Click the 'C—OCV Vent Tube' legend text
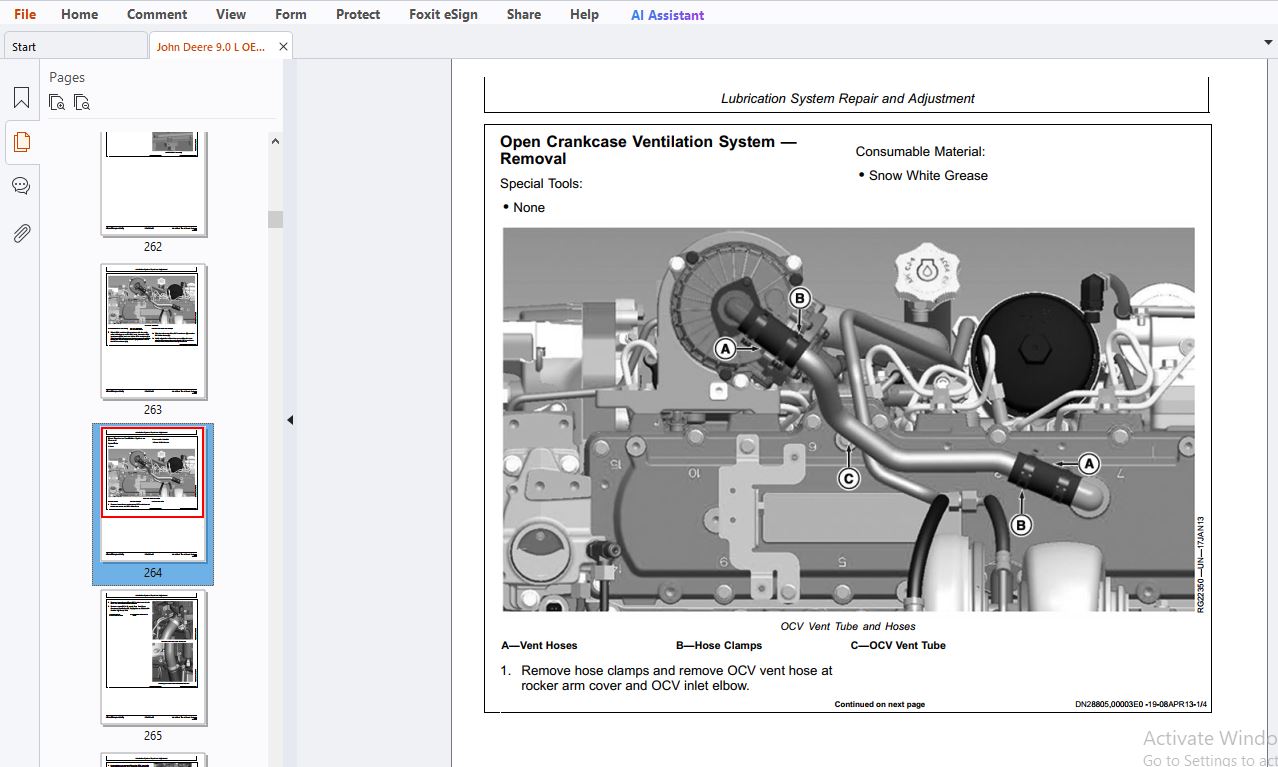 898,645
